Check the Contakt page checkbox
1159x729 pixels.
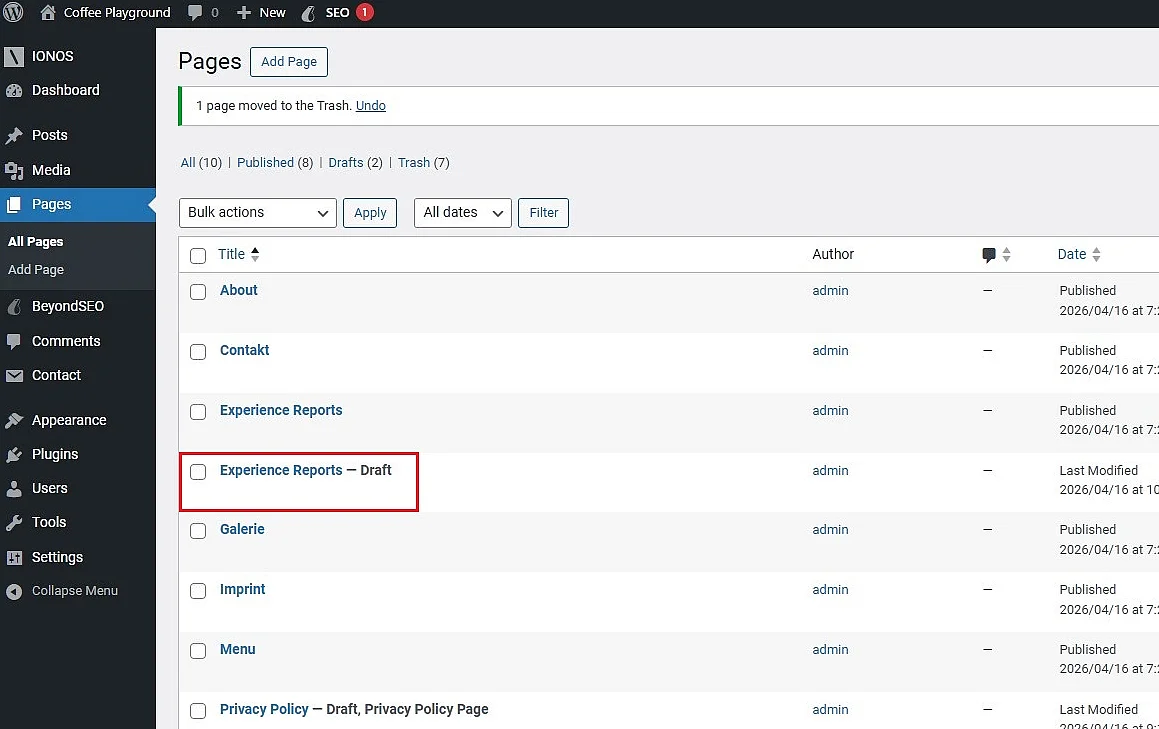(x=198, y=352)
